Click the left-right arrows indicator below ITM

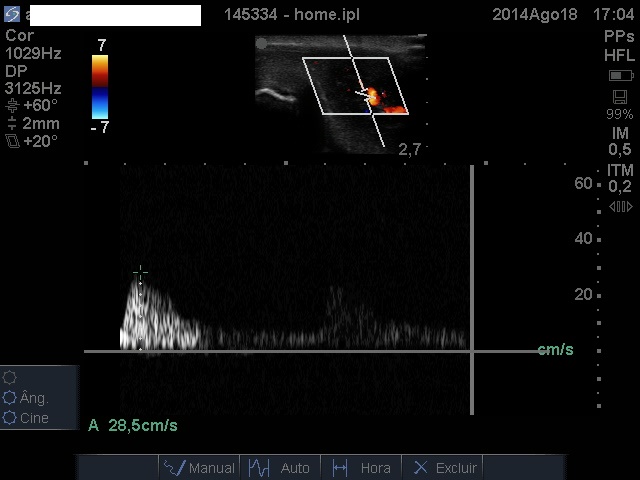pos(620,207)
